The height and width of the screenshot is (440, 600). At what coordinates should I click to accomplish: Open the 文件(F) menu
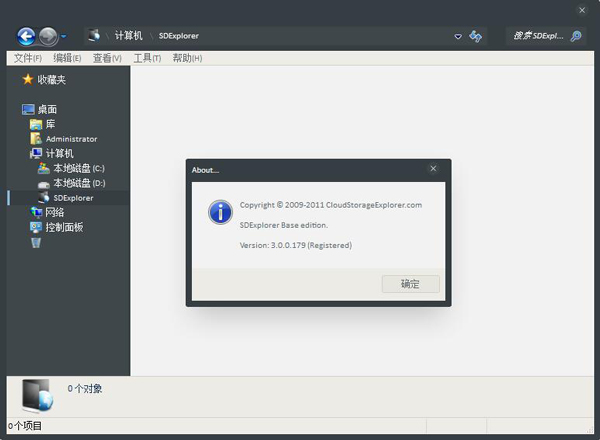[28, 58]
